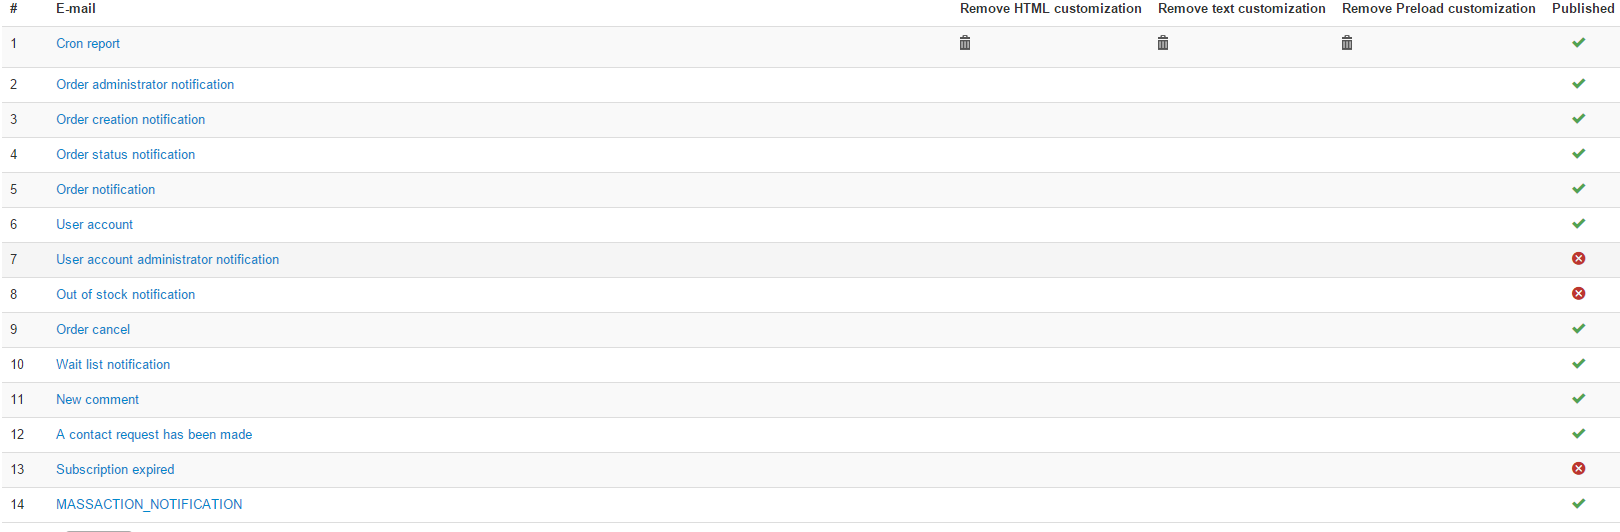The width and height of the screenshot is (1620, 532).
Task: Open Wait list notification email
Action: click(x=113, y=365)
